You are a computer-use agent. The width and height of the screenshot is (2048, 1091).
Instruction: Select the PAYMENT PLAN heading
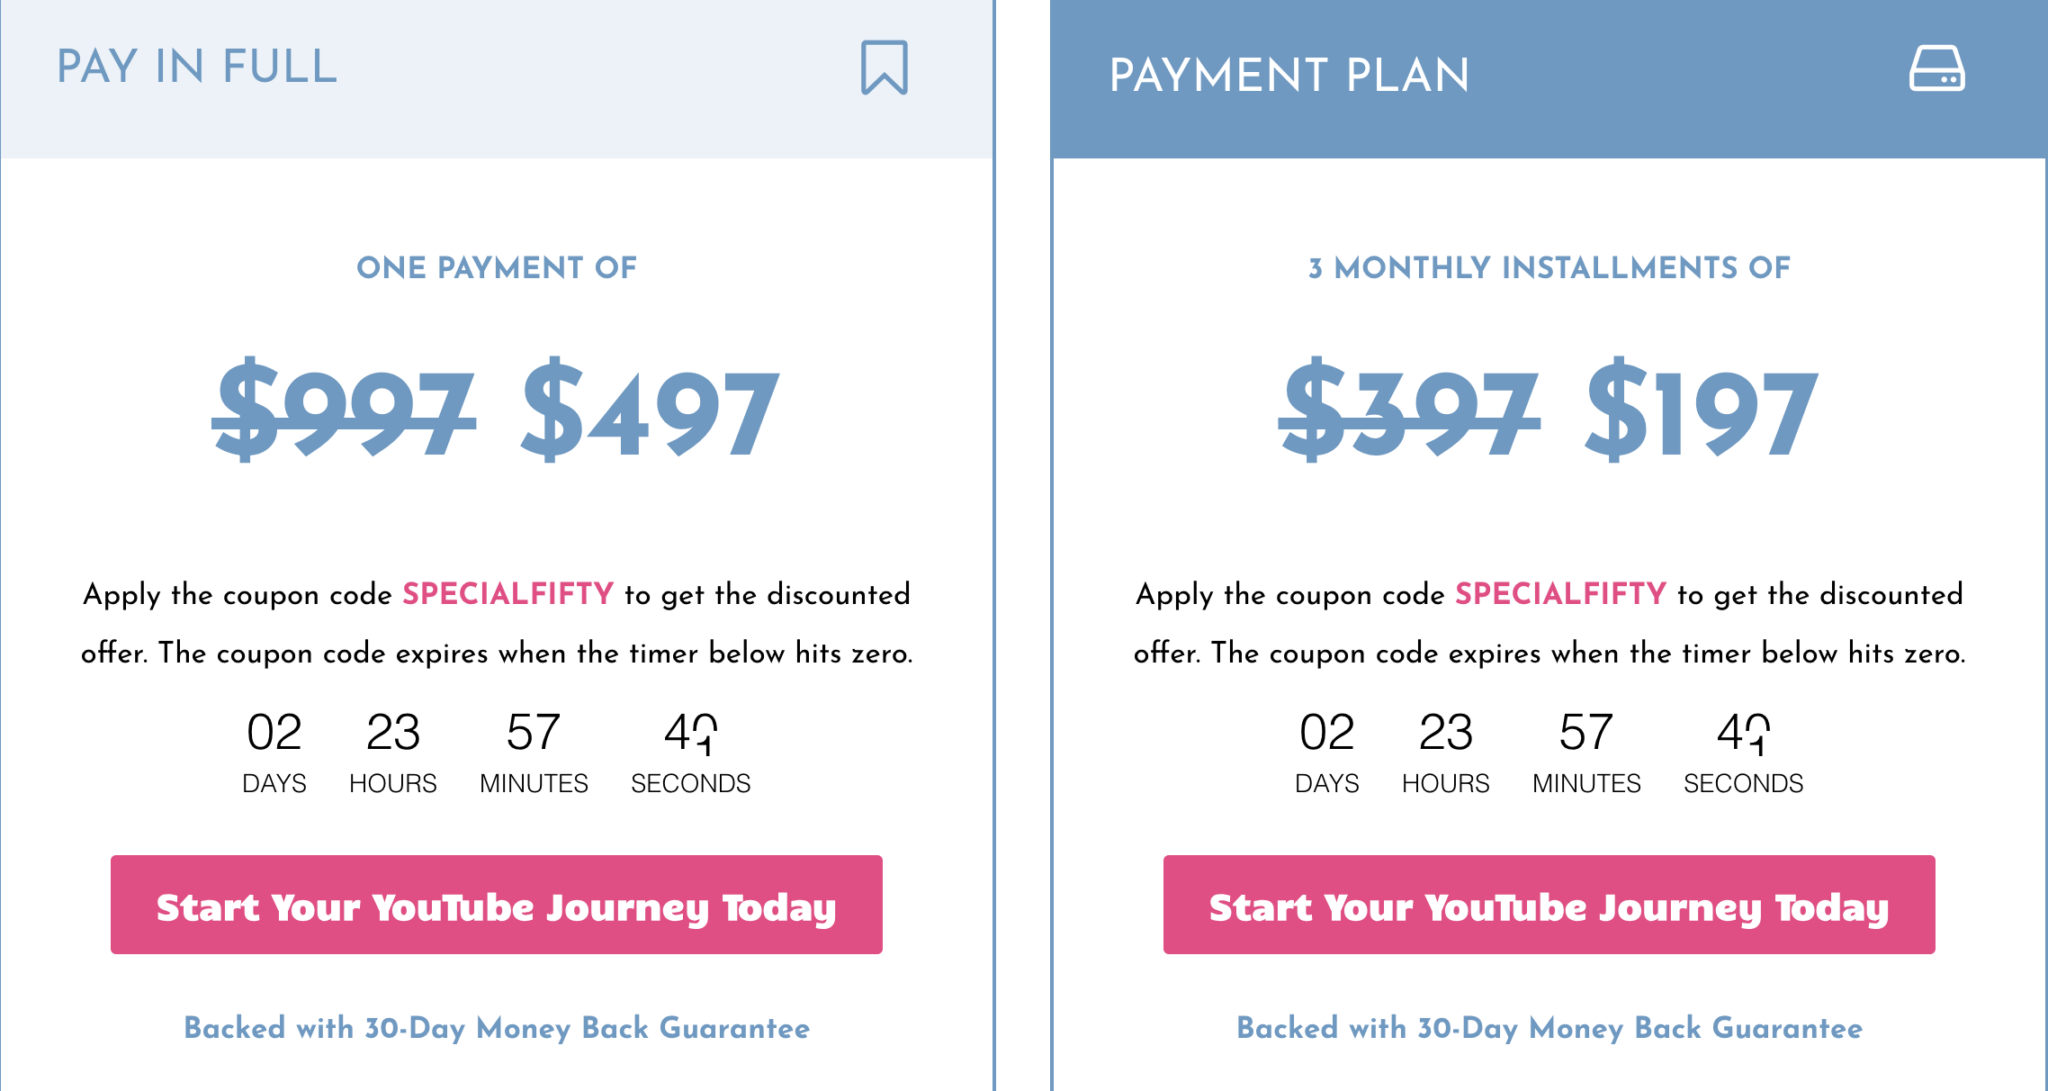point(1289,75)
